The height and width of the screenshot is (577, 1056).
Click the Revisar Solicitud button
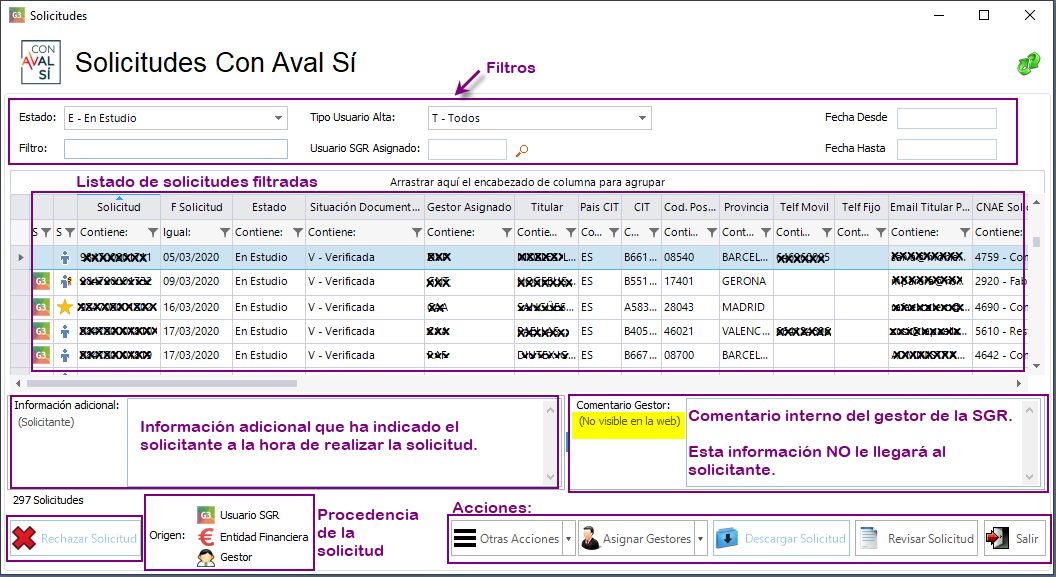coord(917,539)
